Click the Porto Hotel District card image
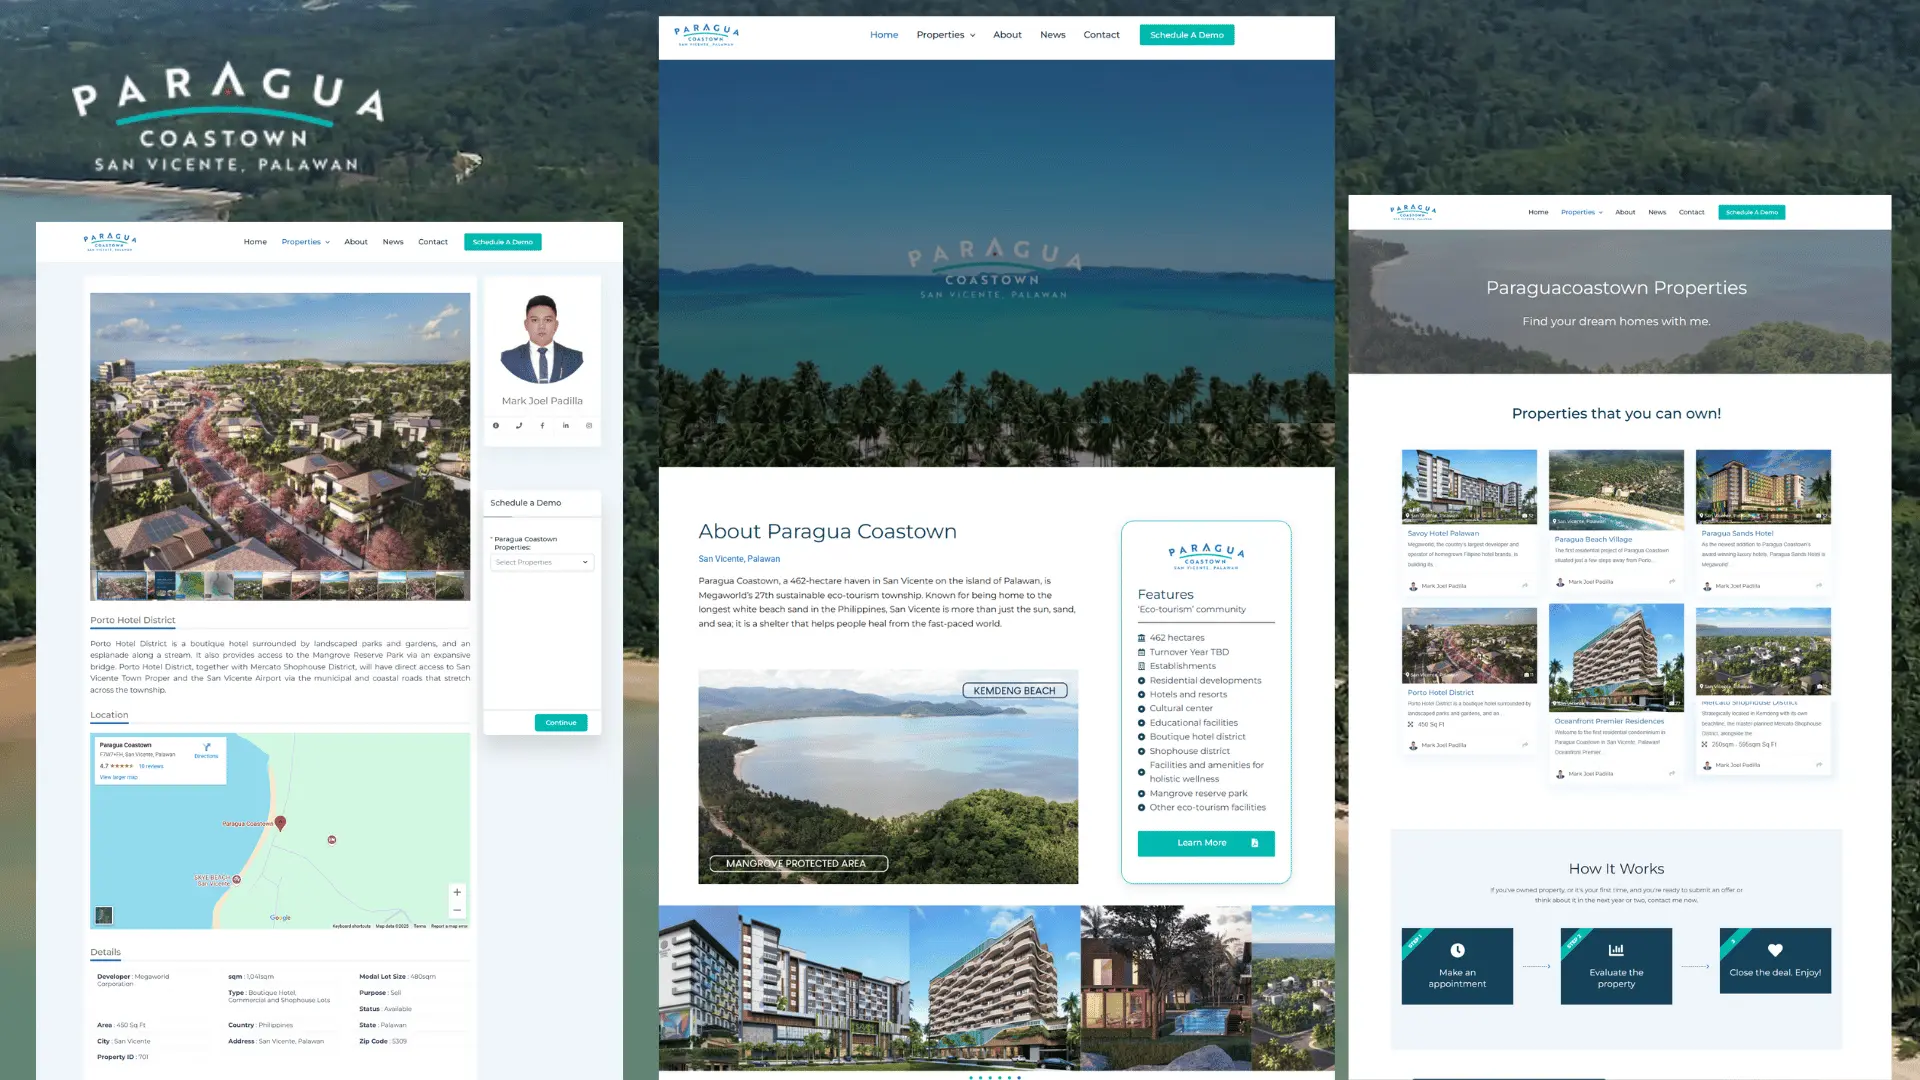The height and width of the screenshot is (1080, 1920). [x=1469, y=645]
